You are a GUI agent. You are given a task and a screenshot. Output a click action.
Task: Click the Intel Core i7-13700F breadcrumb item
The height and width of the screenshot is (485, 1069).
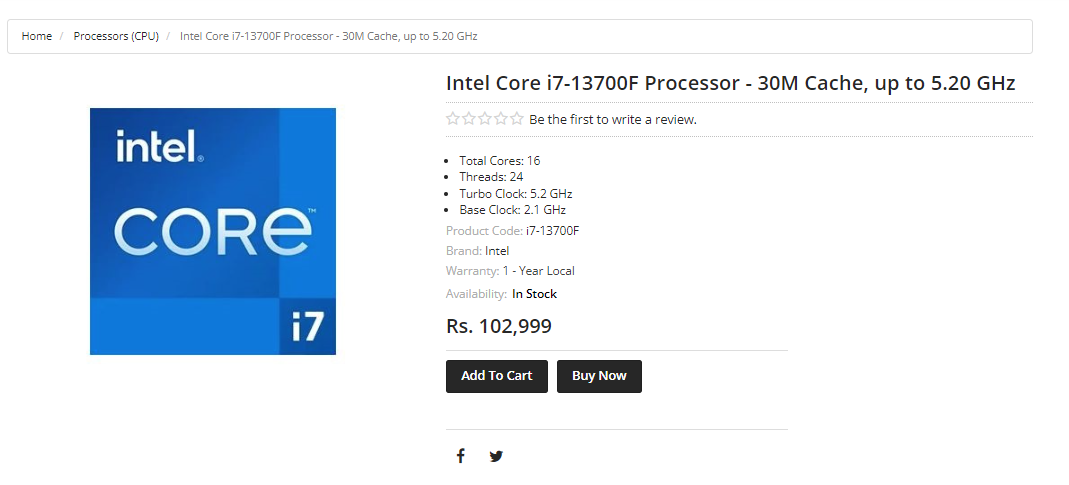pyautogui.click(x=328, y=36)
